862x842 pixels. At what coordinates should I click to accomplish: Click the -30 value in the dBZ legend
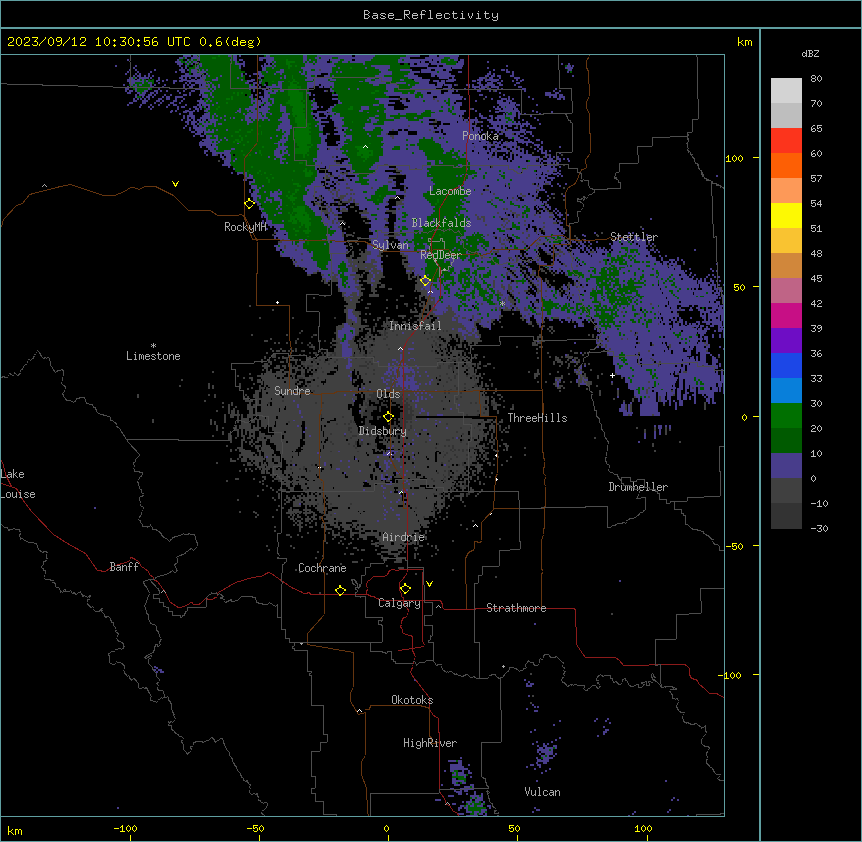click(819, 528)
